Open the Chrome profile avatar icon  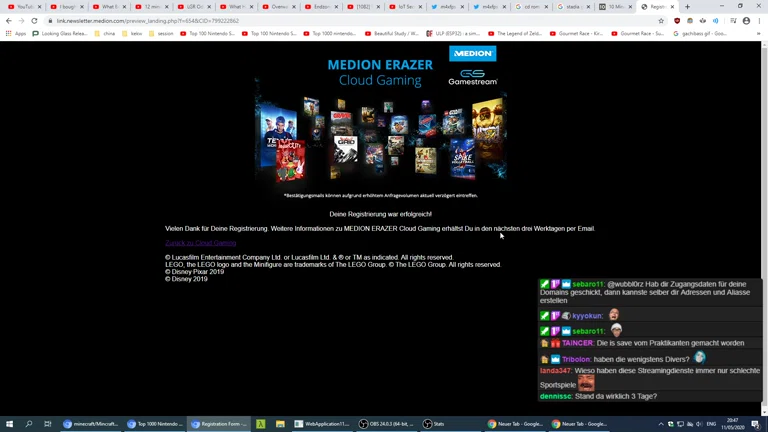(x=746, y=21)
